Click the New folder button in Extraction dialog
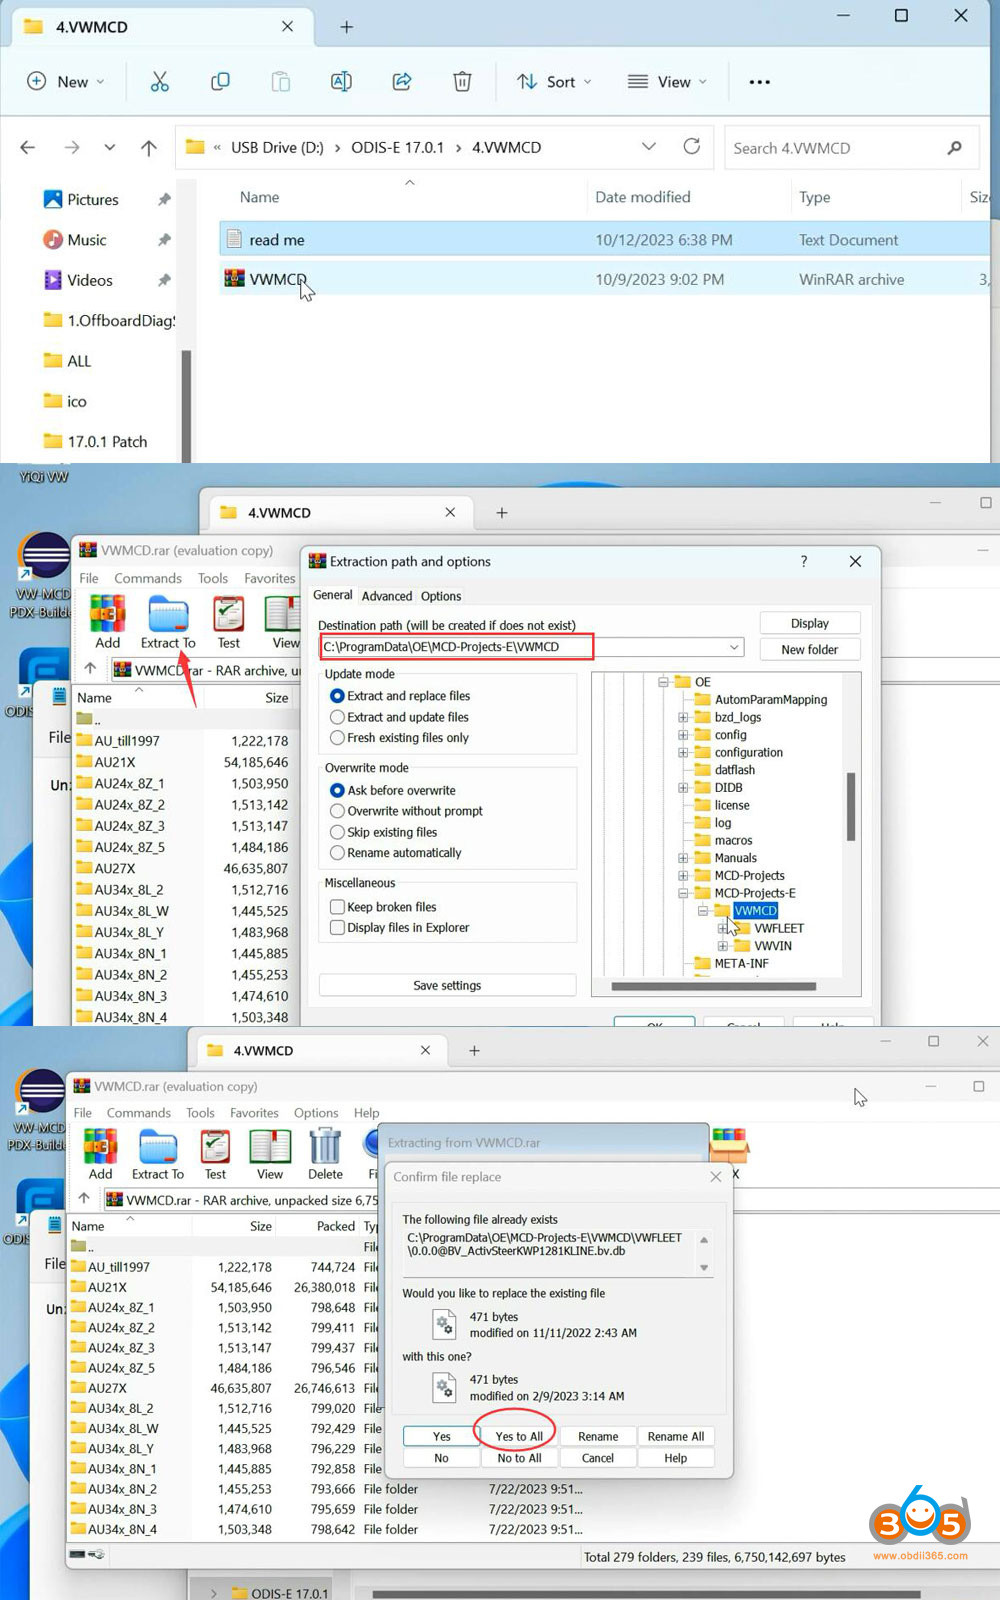 (x=810, y=649)
